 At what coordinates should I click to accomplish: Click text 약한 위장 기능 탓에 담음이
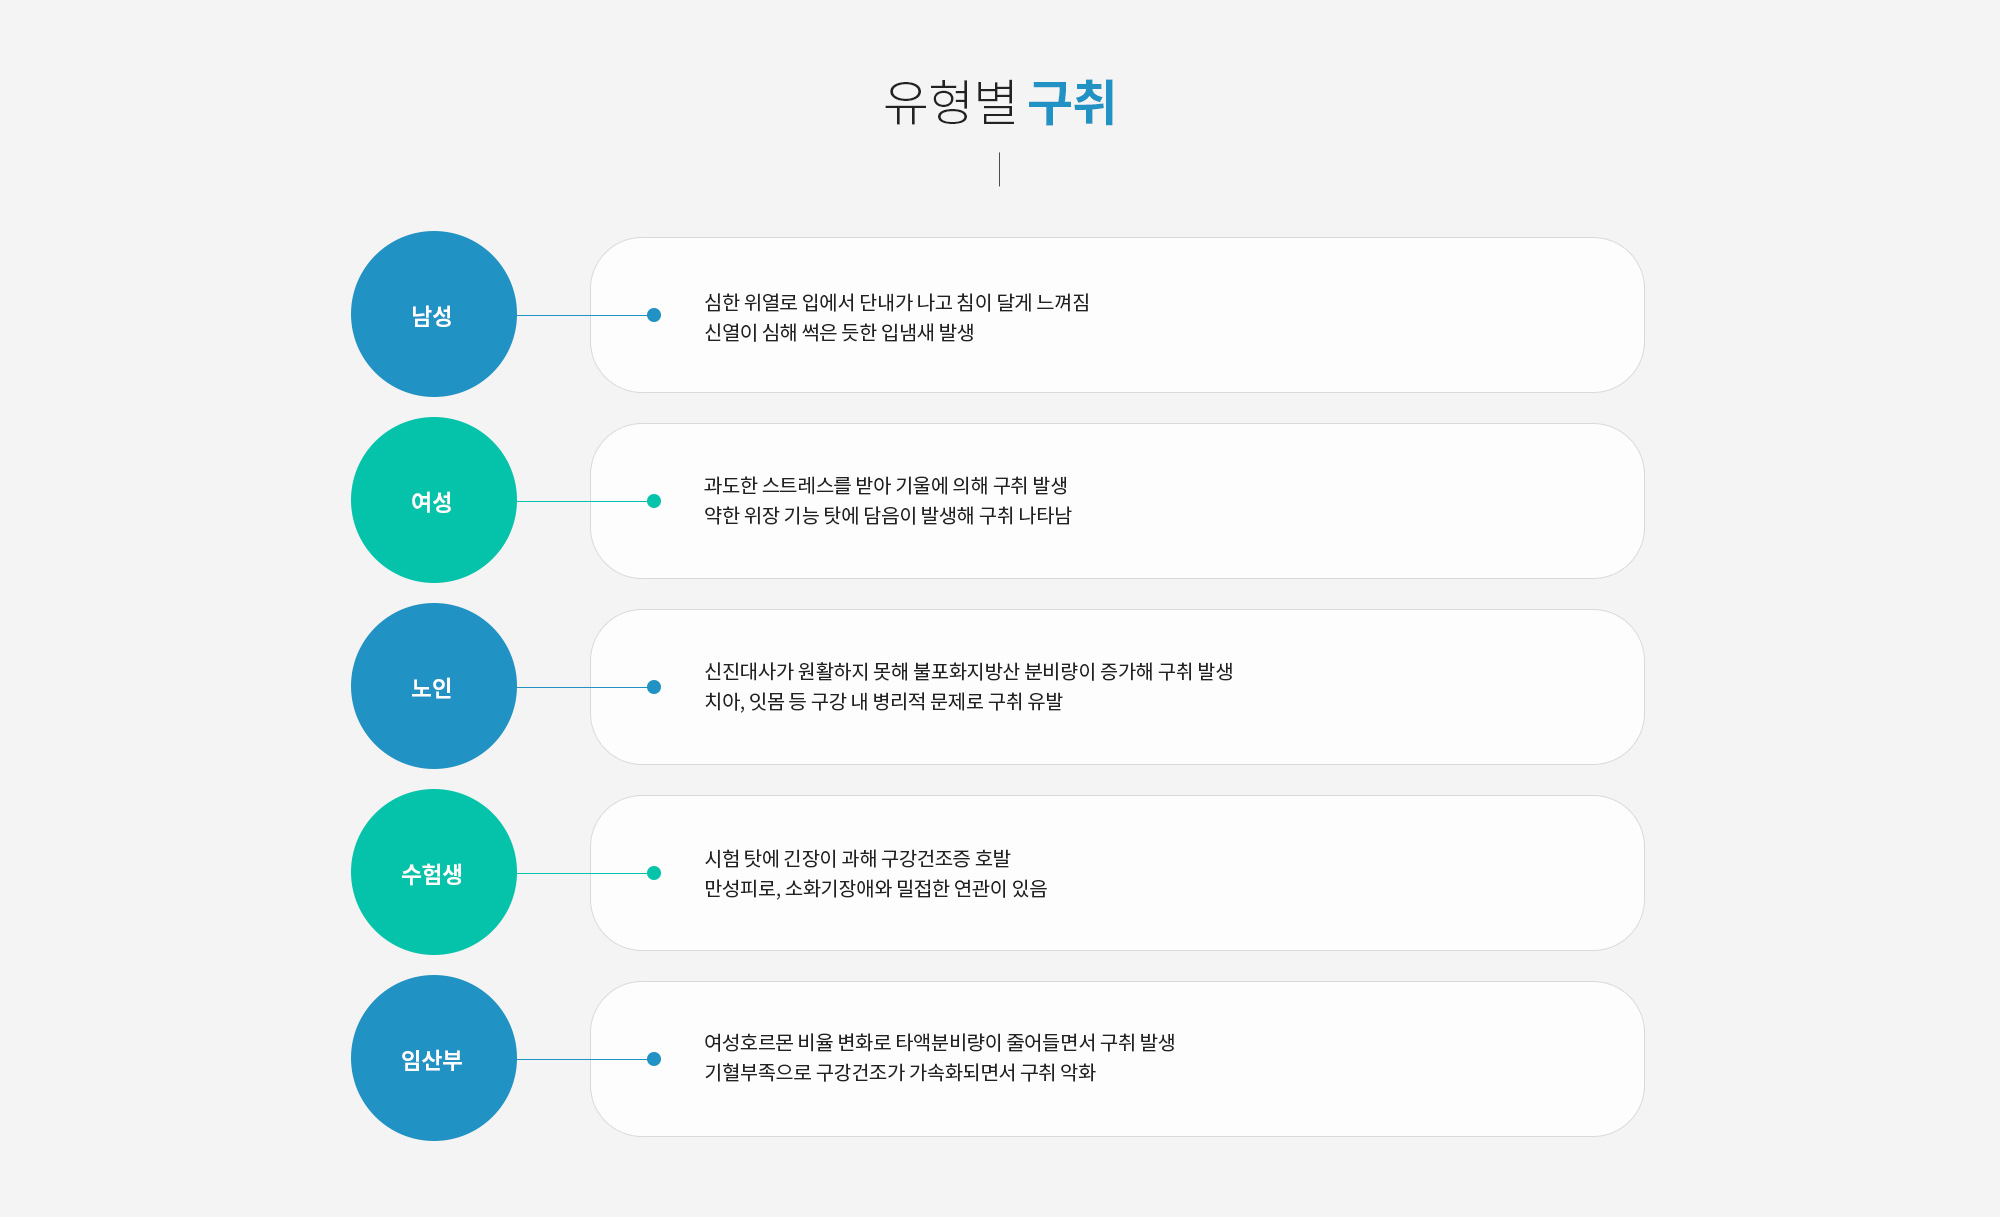(810, 515)
